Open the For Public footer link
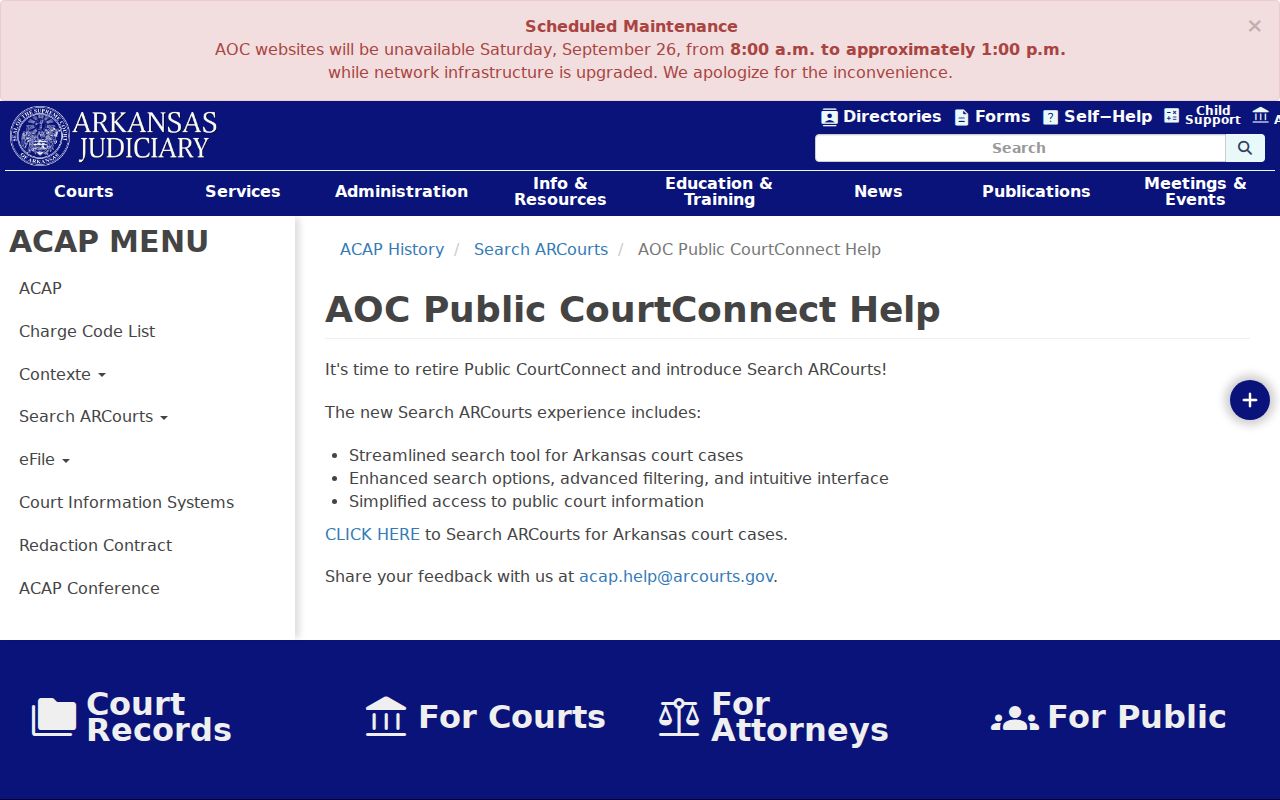 point(1137,717)
